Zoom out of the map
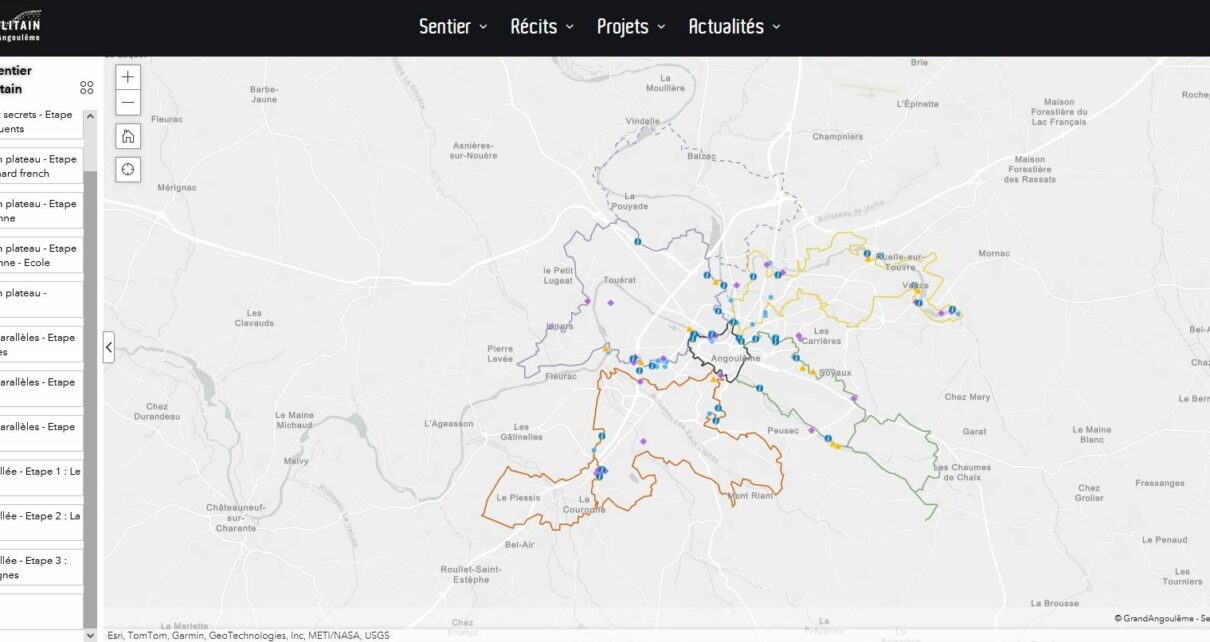The image size is (1210, 642). coord(128,103)
